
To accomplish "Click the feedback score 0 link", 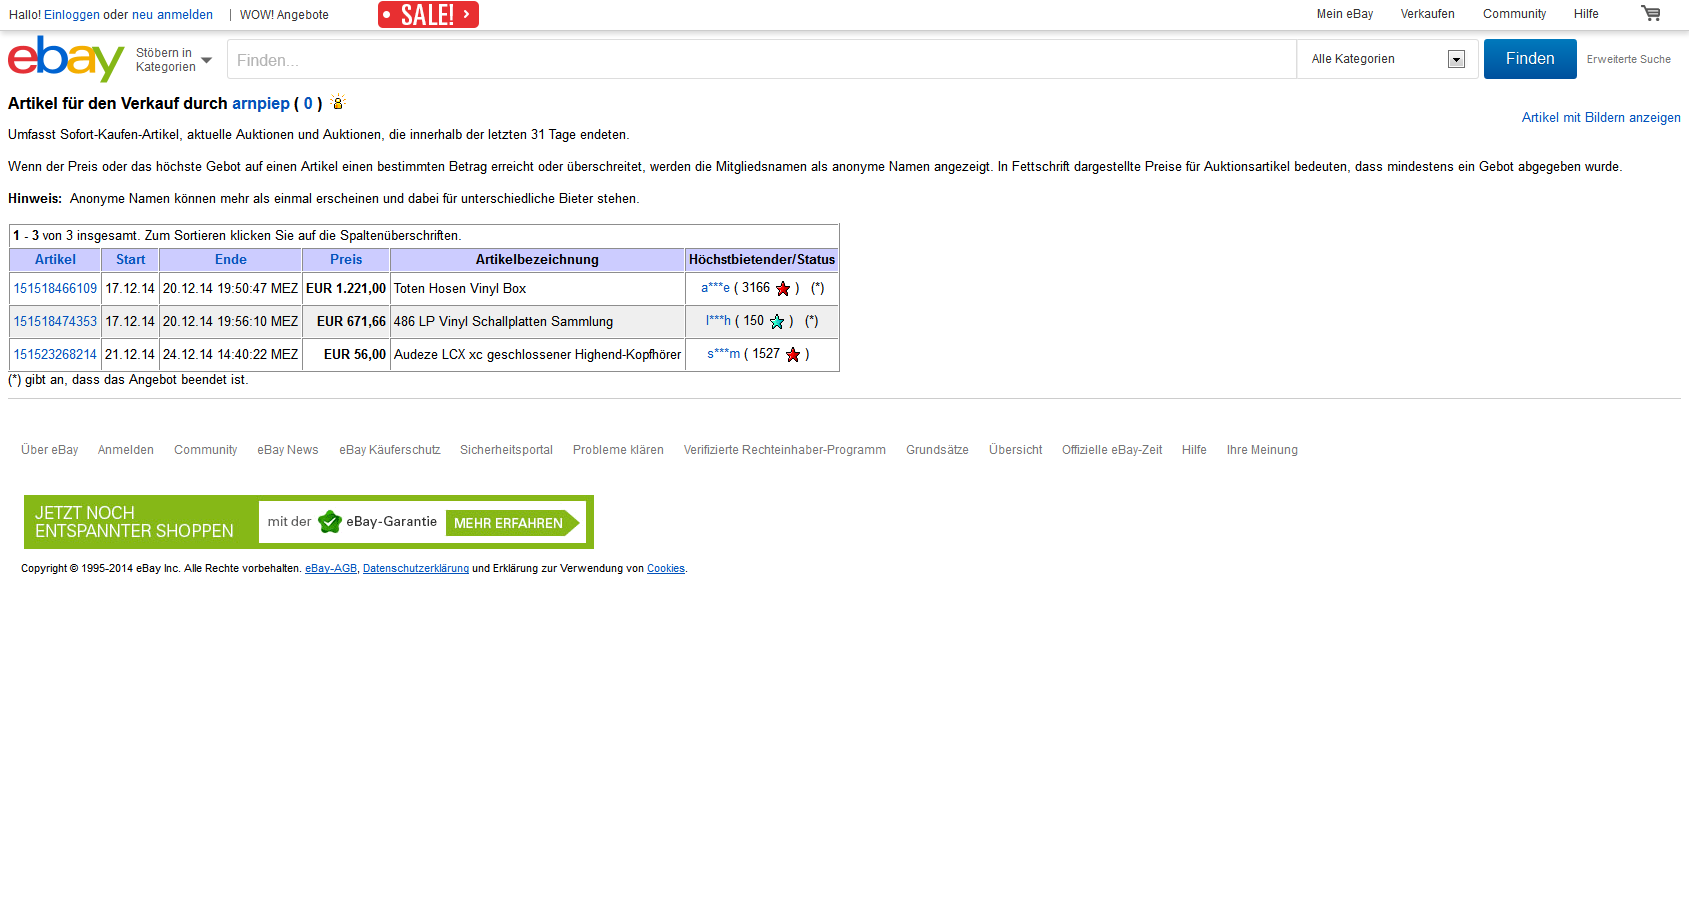I will pos(308,103).
